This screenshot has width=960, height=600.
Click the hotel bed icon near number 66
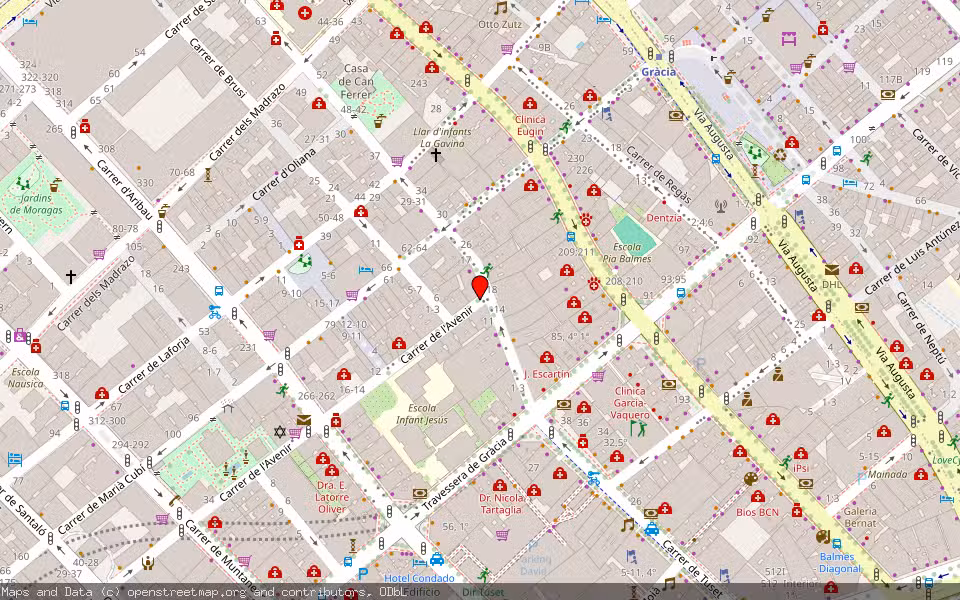coord(366,269)
